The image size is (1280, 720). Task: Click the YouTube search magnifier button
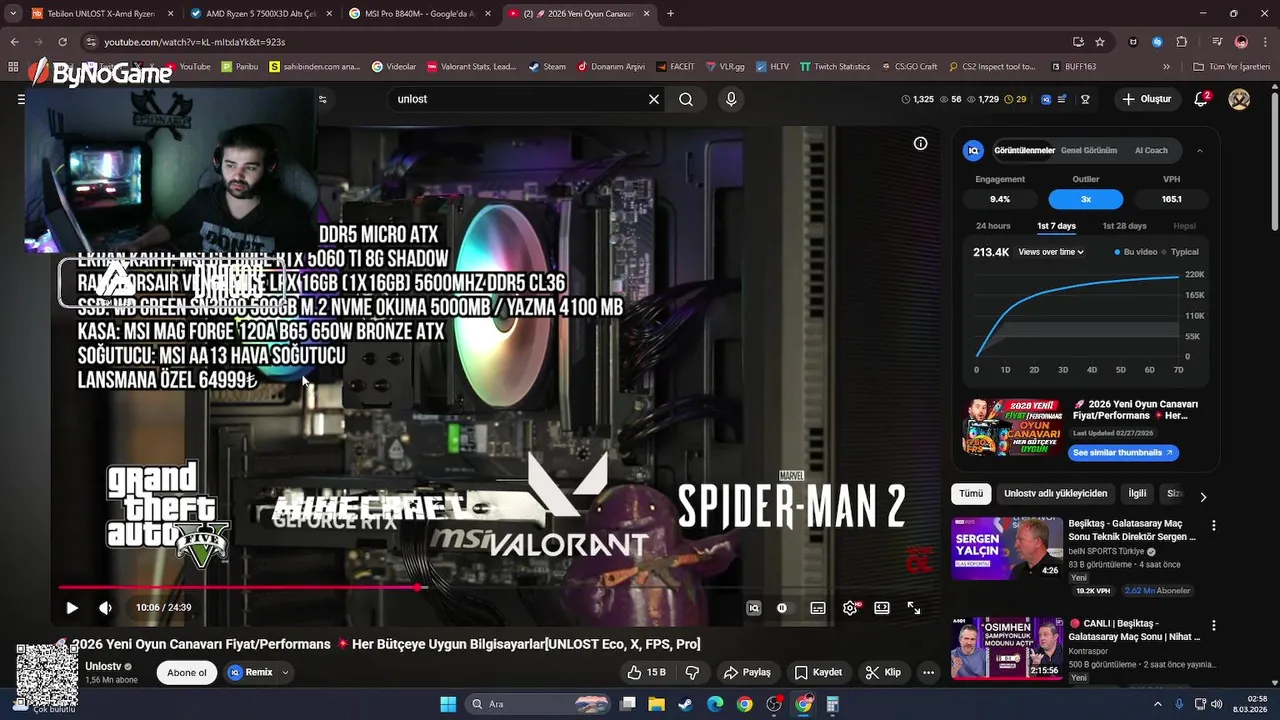pyautogui.click(x=686, y=99)
